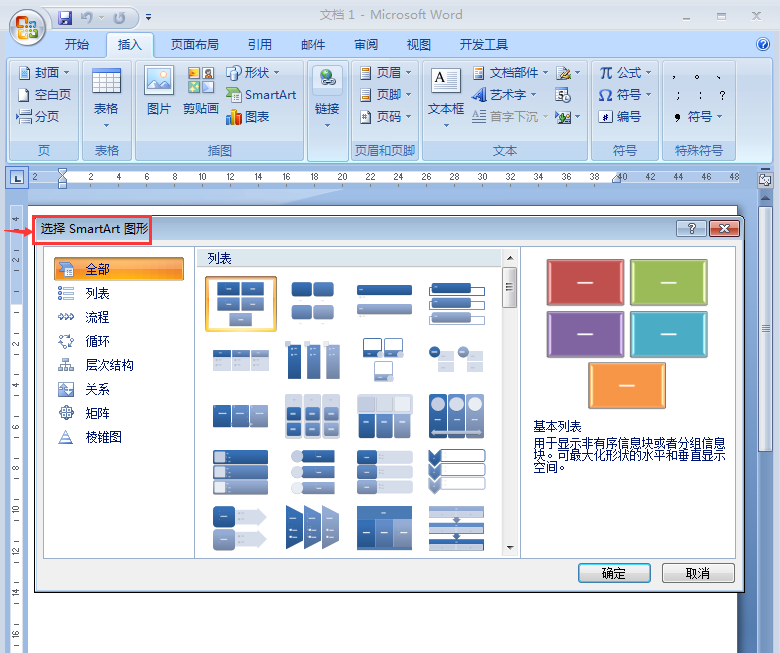Choose the 基本列表 basic block list thumbnail
Image resolution: width=780 pixels, height=653 pixels.
(x=241, y=304)
